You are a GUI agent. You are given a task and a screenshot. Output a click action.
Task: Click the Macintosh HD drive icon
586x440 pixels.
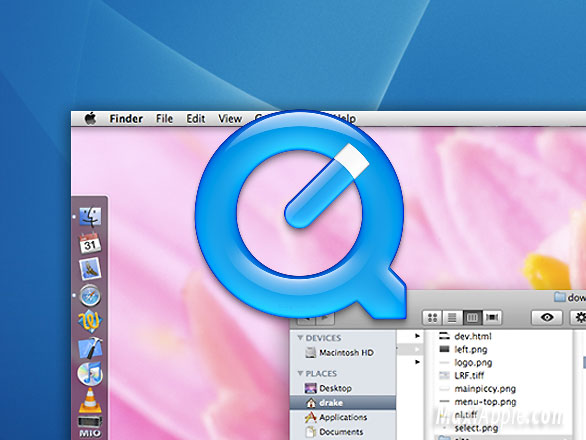coord(311,353)
